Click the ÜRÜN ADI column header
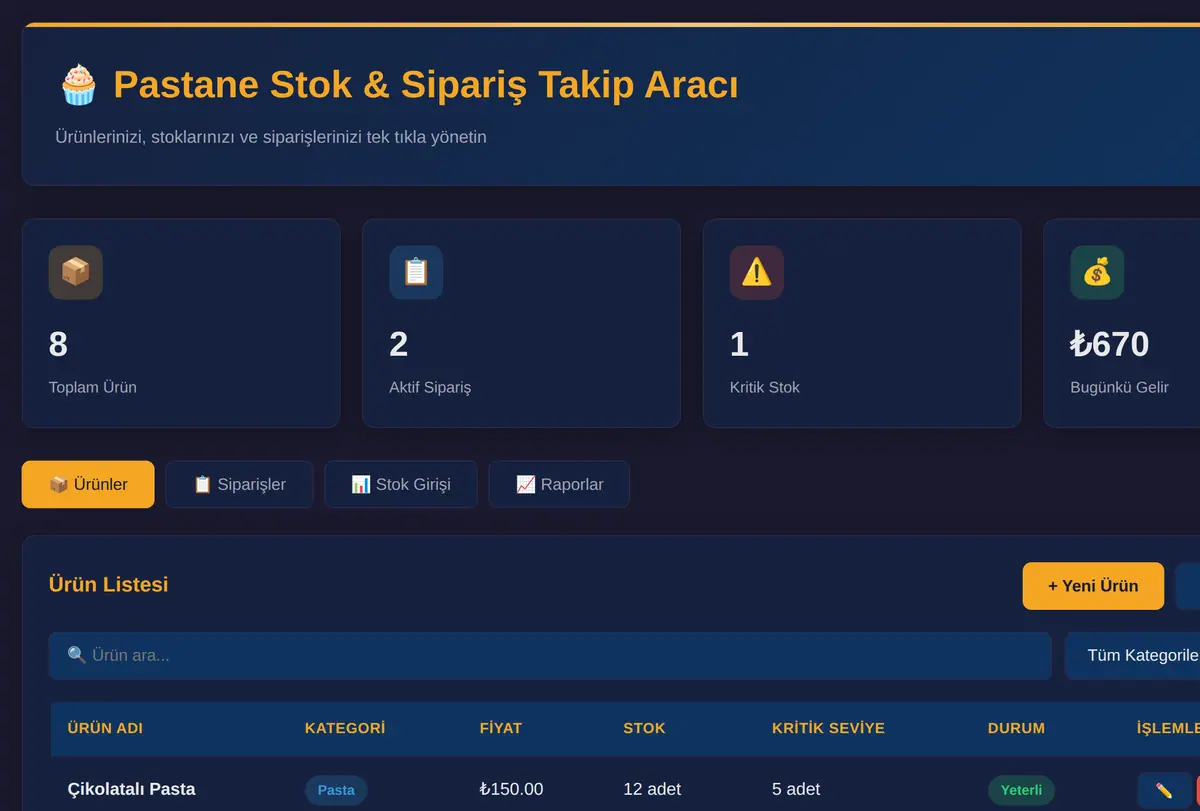1200x811 pixels. (x=105, y=728)
